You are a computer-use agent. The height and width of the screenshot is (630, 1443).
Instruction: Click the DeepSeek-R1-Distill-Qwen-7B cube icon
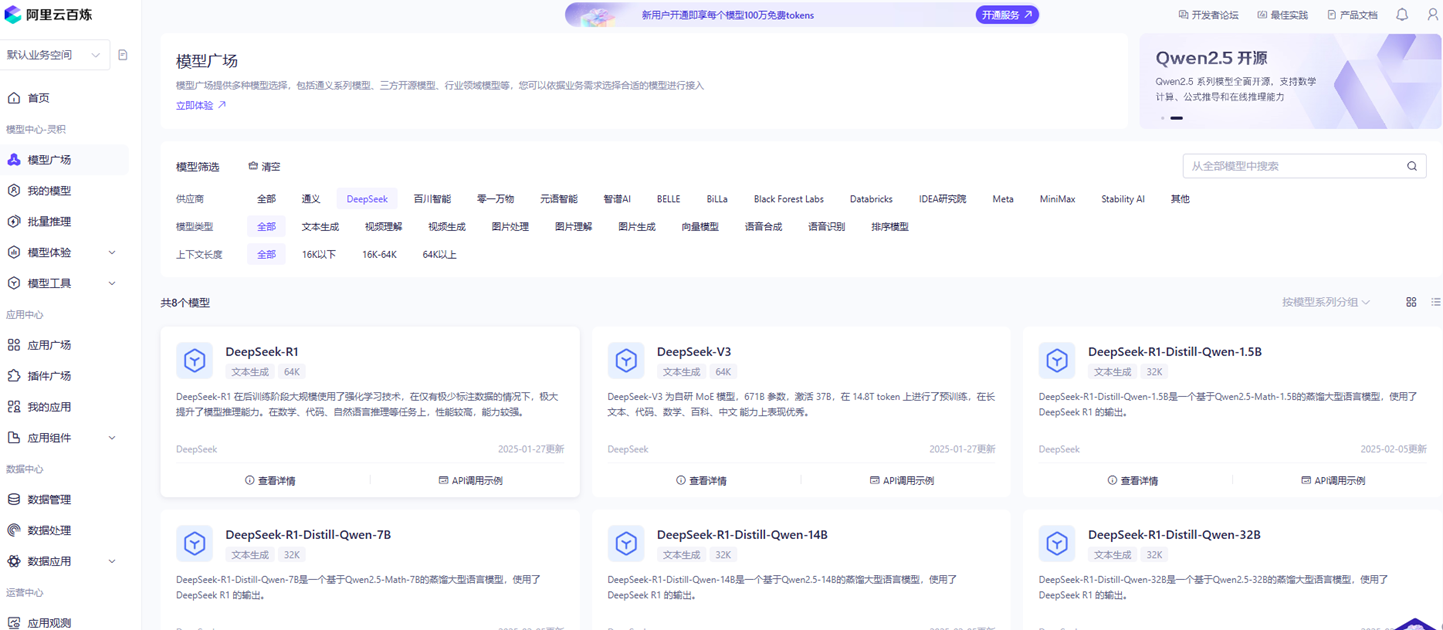point(195,543)
